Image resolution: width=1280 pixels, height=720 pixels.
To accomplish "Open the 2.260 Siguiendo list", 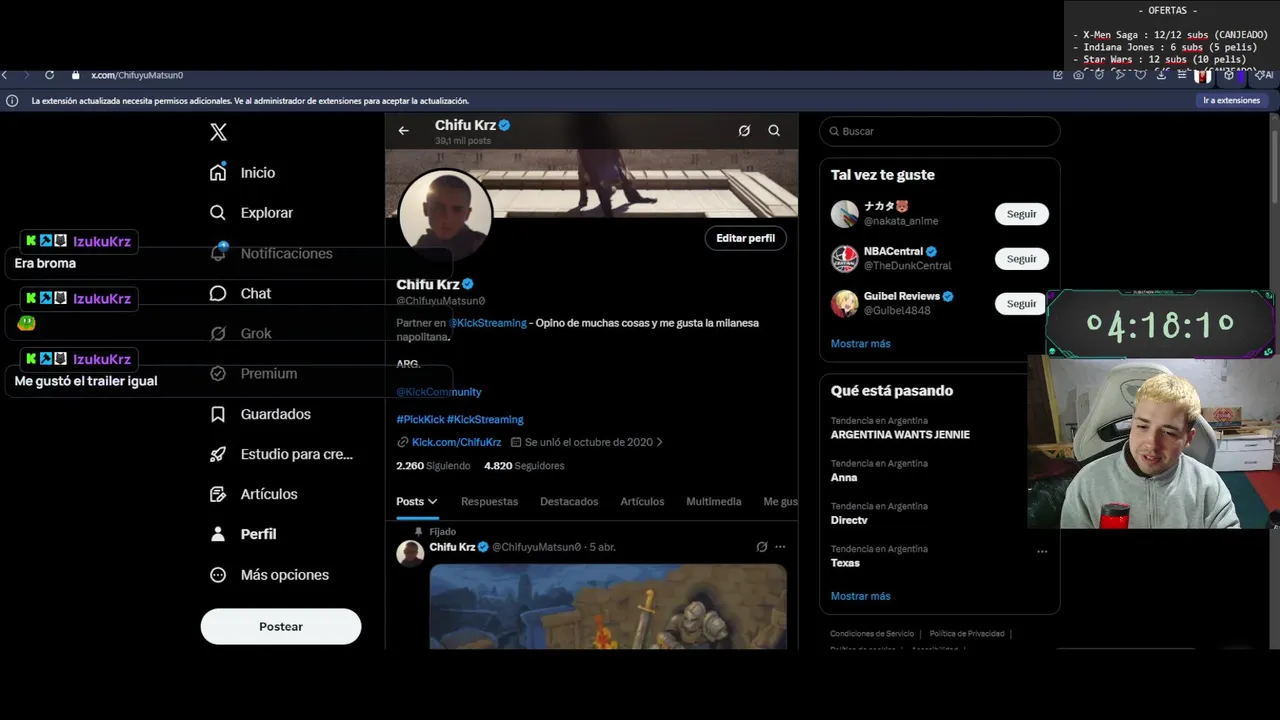I will (x=433, y=466).
